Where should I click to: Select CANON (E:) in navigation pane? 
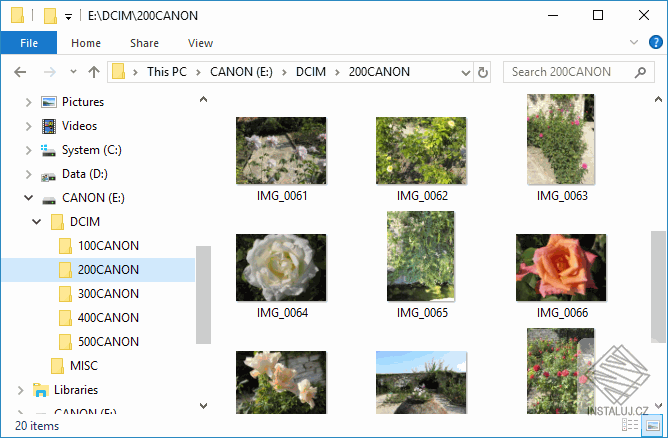click(x=93, y=198)
